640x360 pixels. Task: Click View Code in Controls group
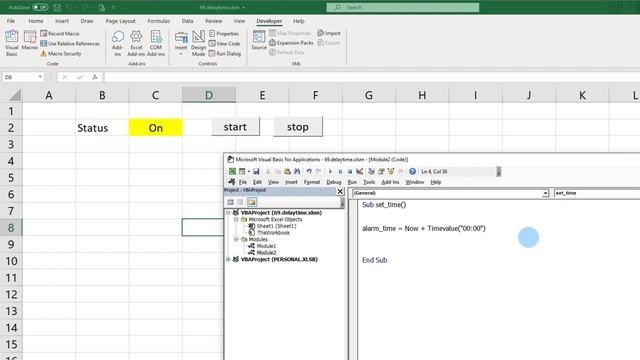[x=224, y=43]
